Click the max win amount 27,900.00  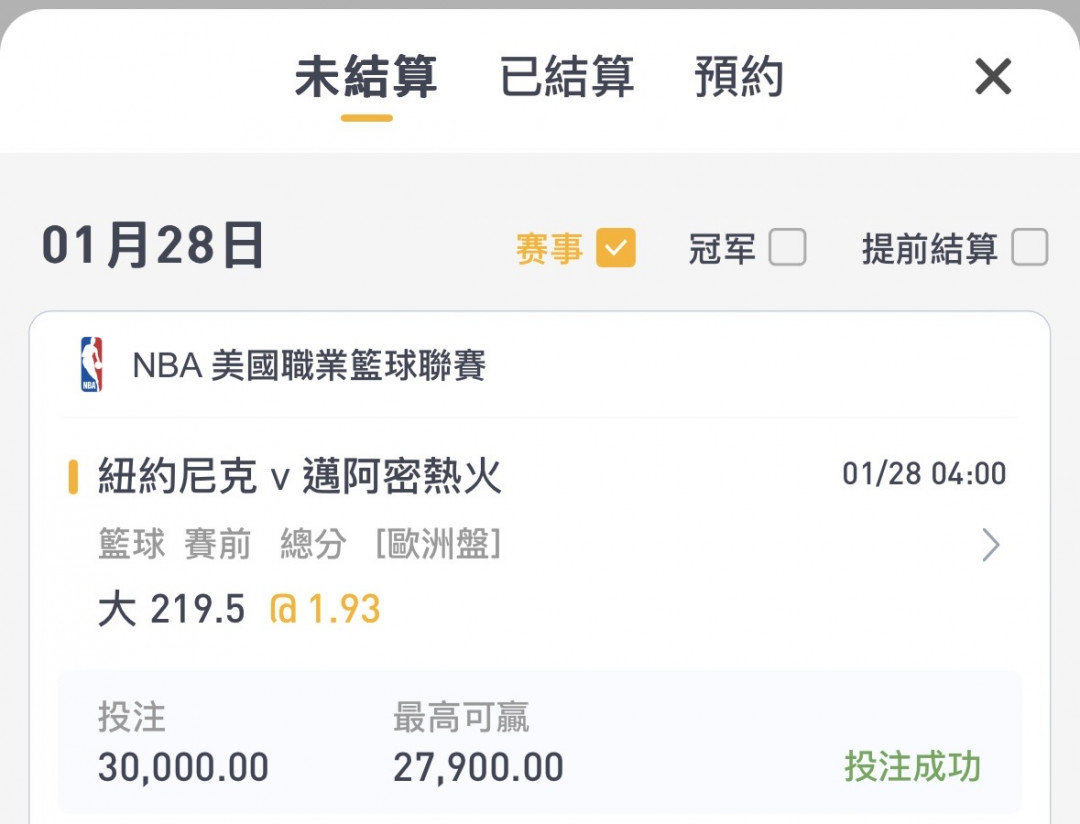[x=478, y=768]
